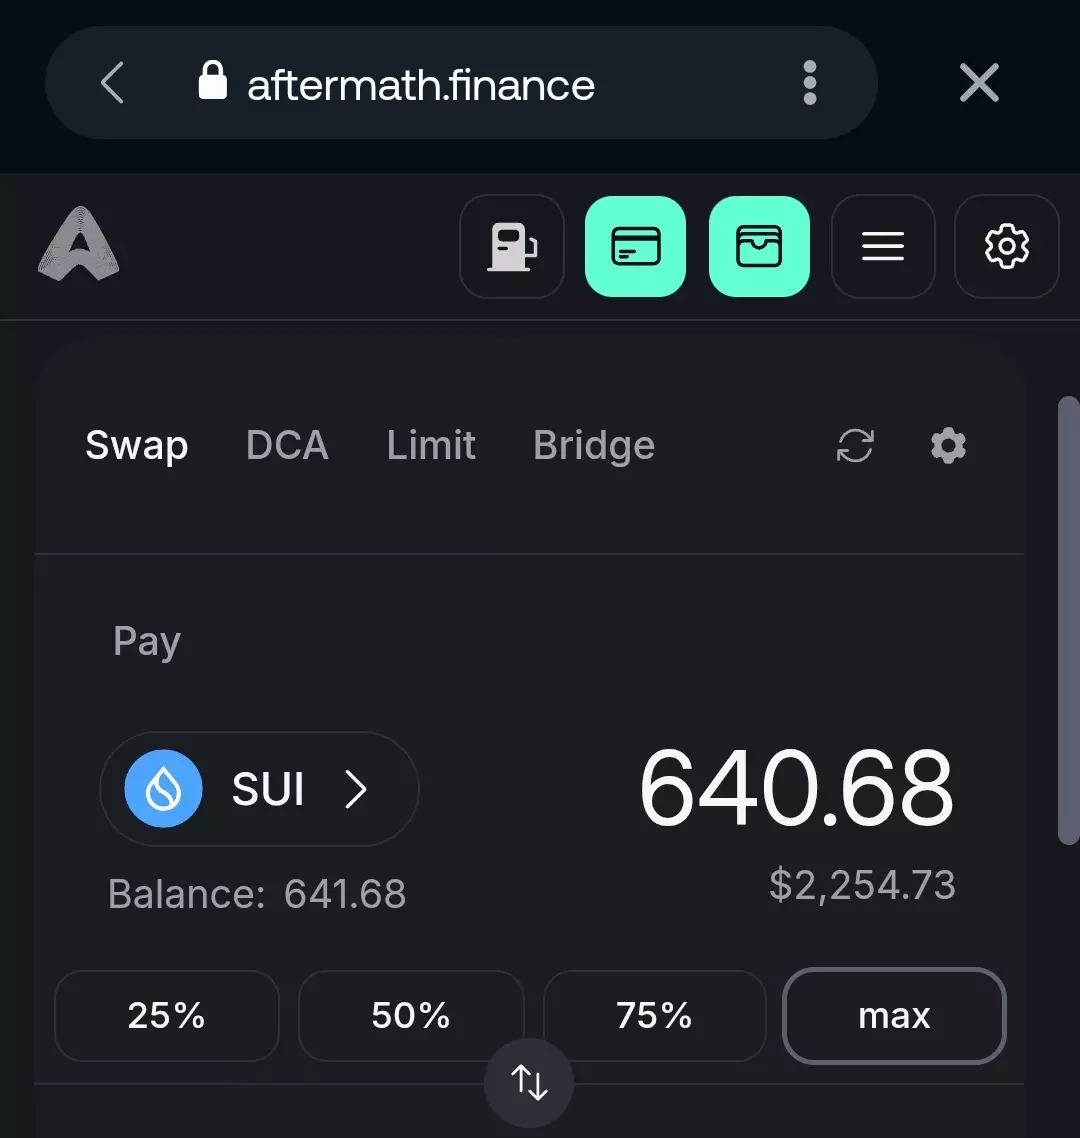Go back with browser back arrow
The width and height of the screenshot is (1080, 1138).
pyautogui.click(x=113, y=83)
